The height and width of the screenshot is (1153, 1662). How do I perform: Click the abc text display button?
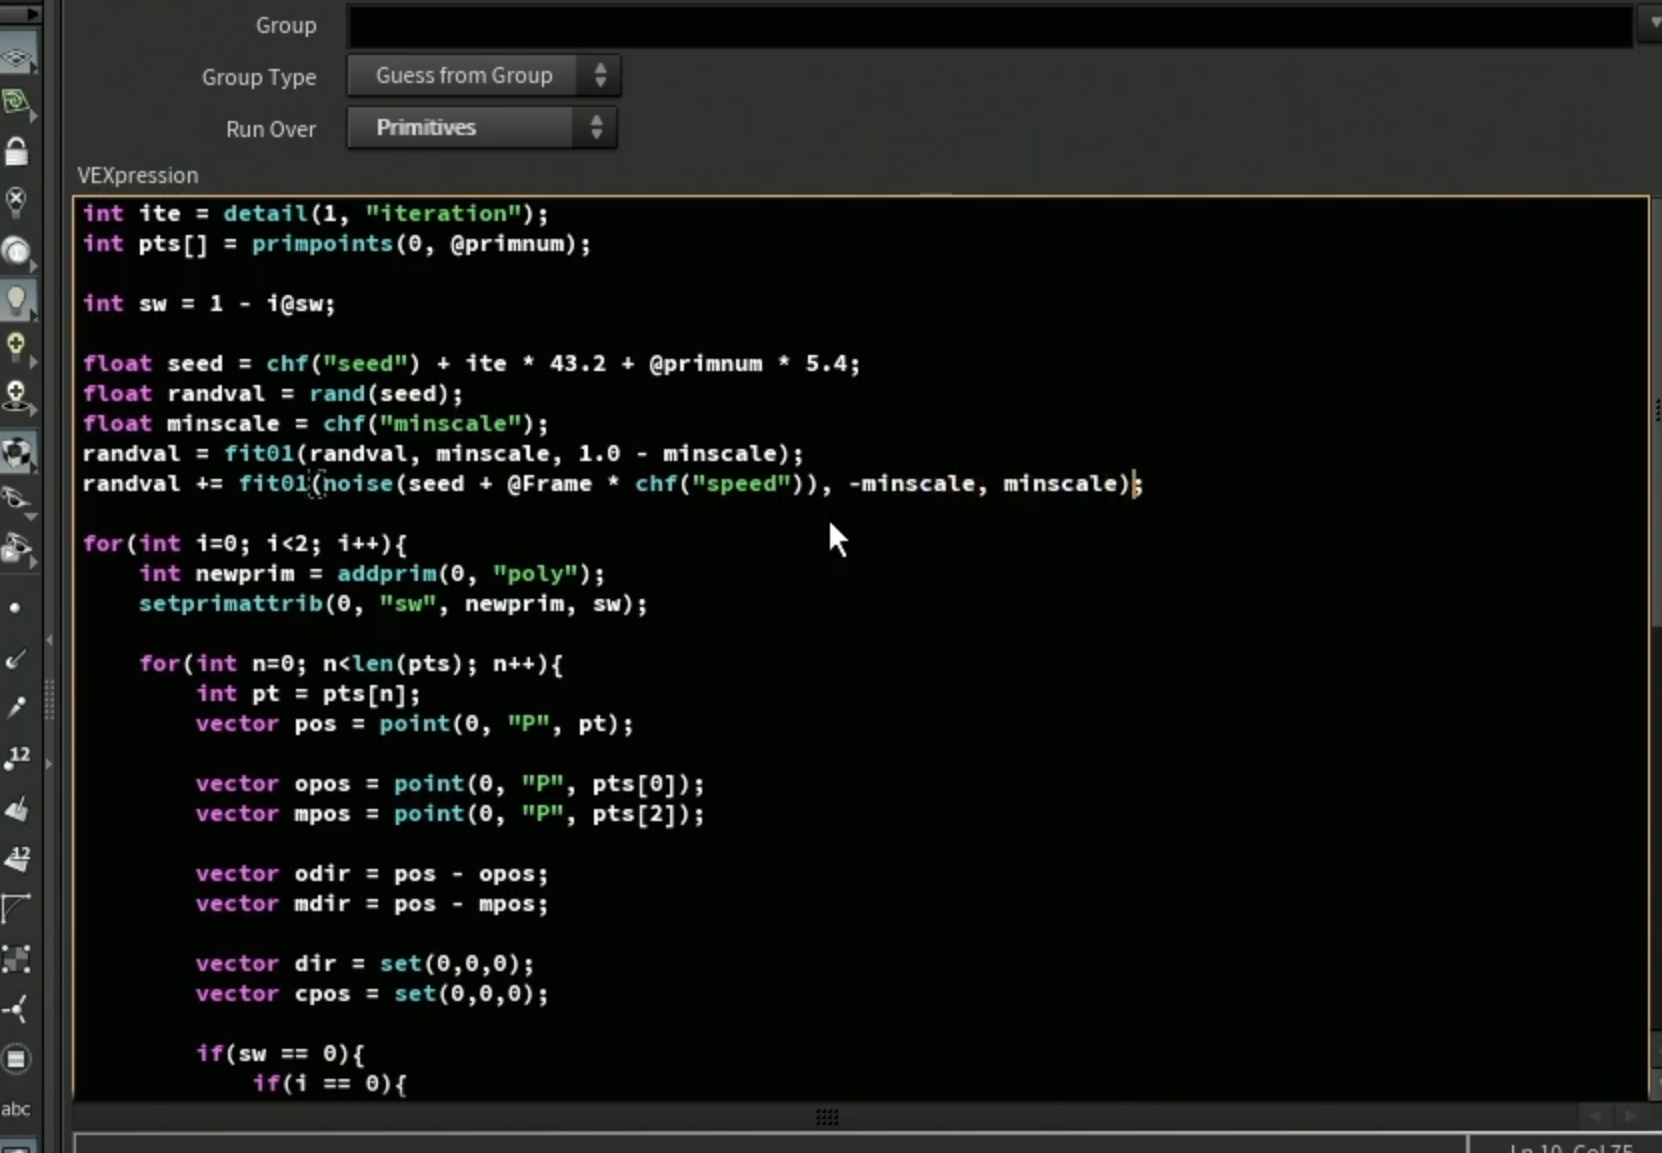click(16, 1108)
